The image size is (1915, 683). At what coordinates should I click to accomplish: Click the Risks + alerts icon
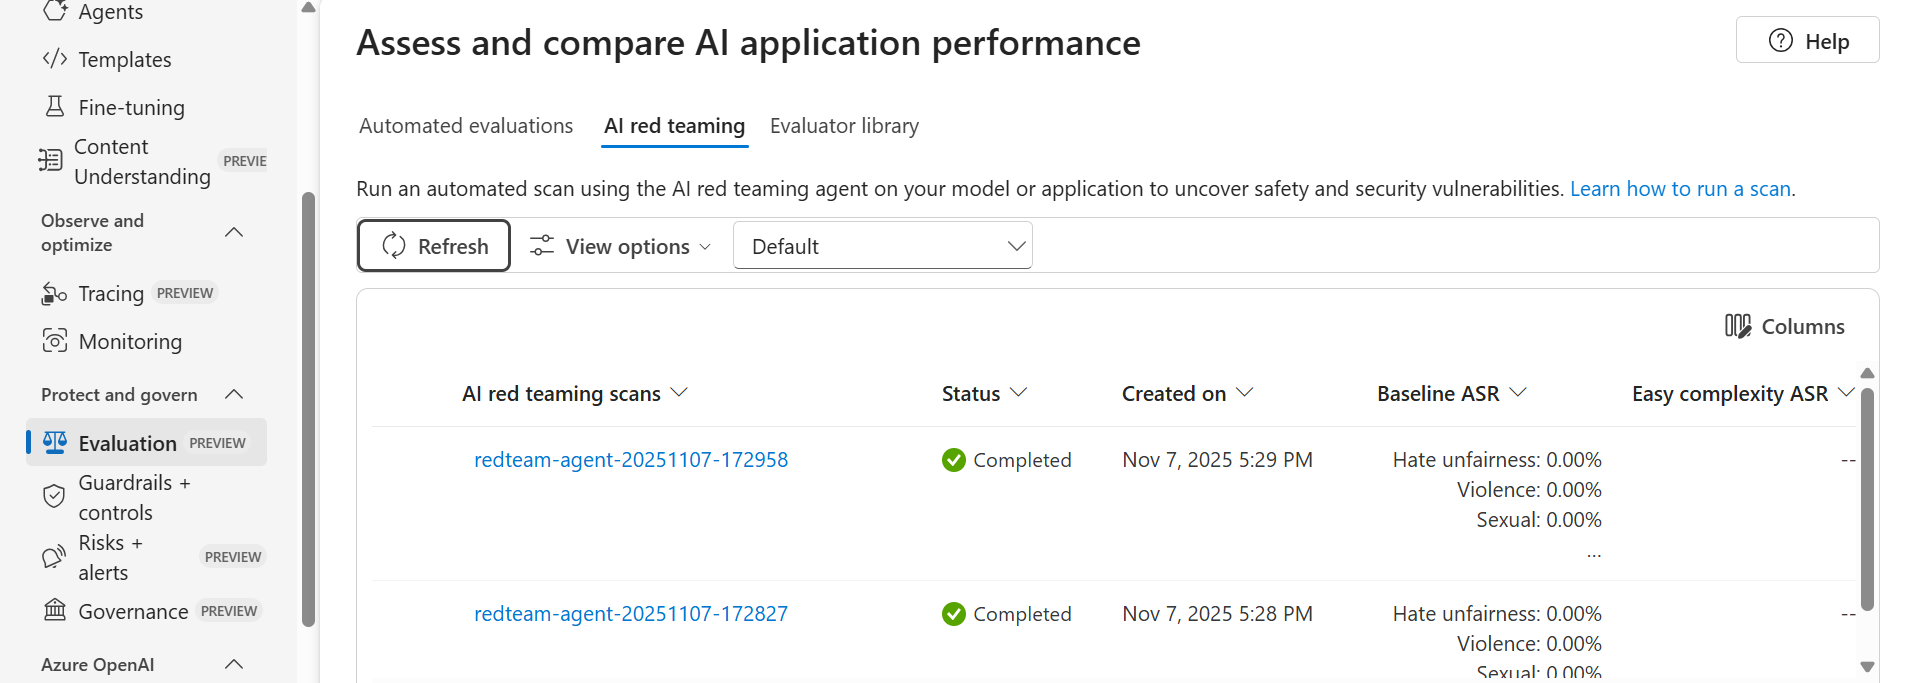click(x=54, y=557)
